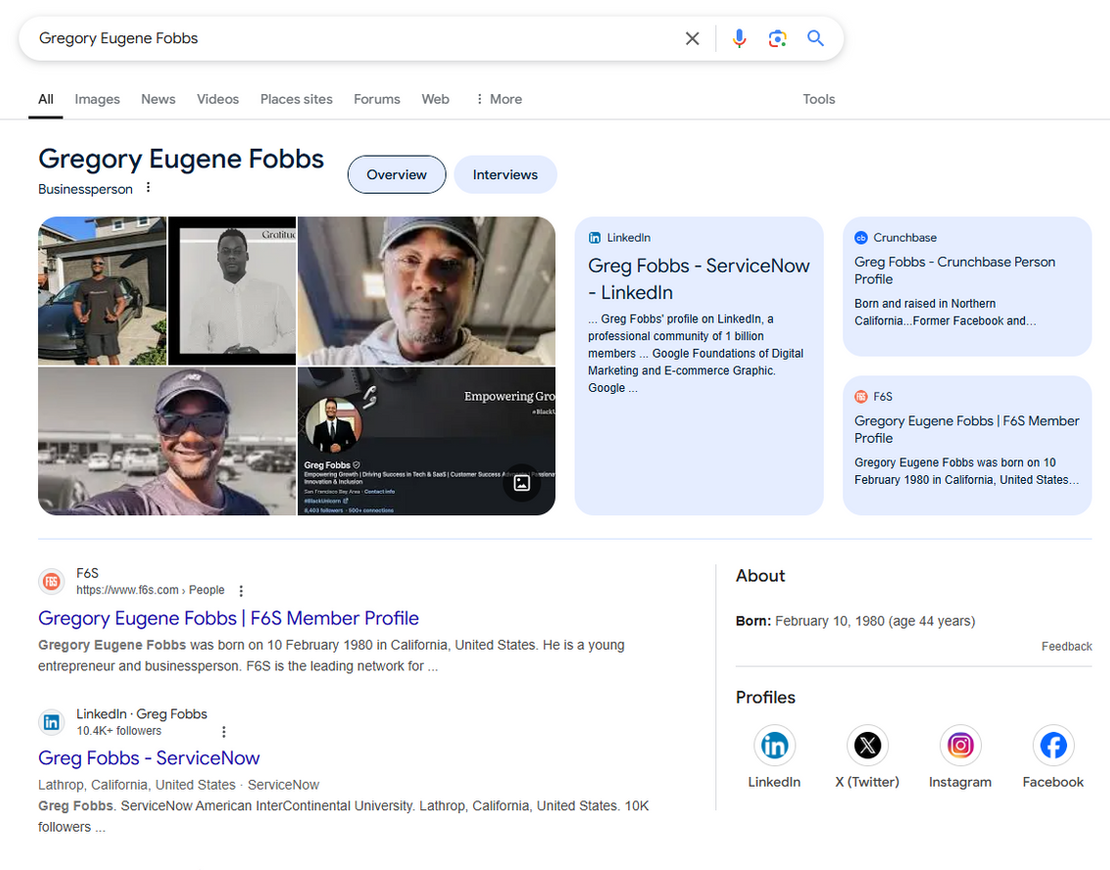Switch to the Images tab
The image size is (1110, 870).
click(x=97, y=99)
